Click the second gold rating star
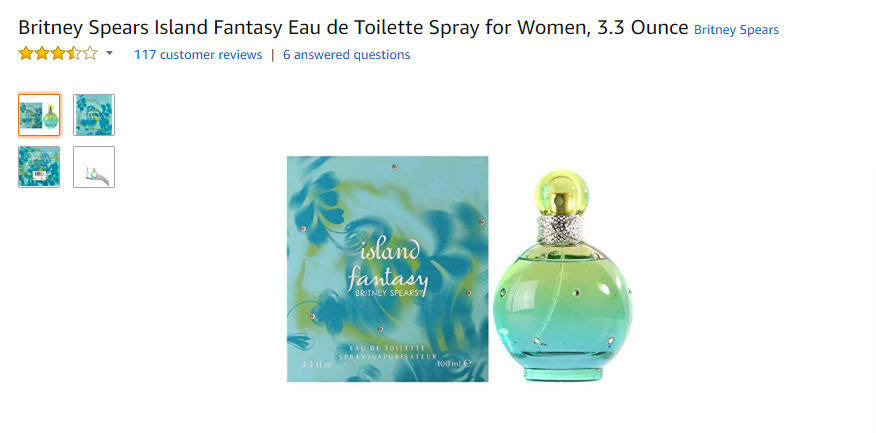 point(42,54)
